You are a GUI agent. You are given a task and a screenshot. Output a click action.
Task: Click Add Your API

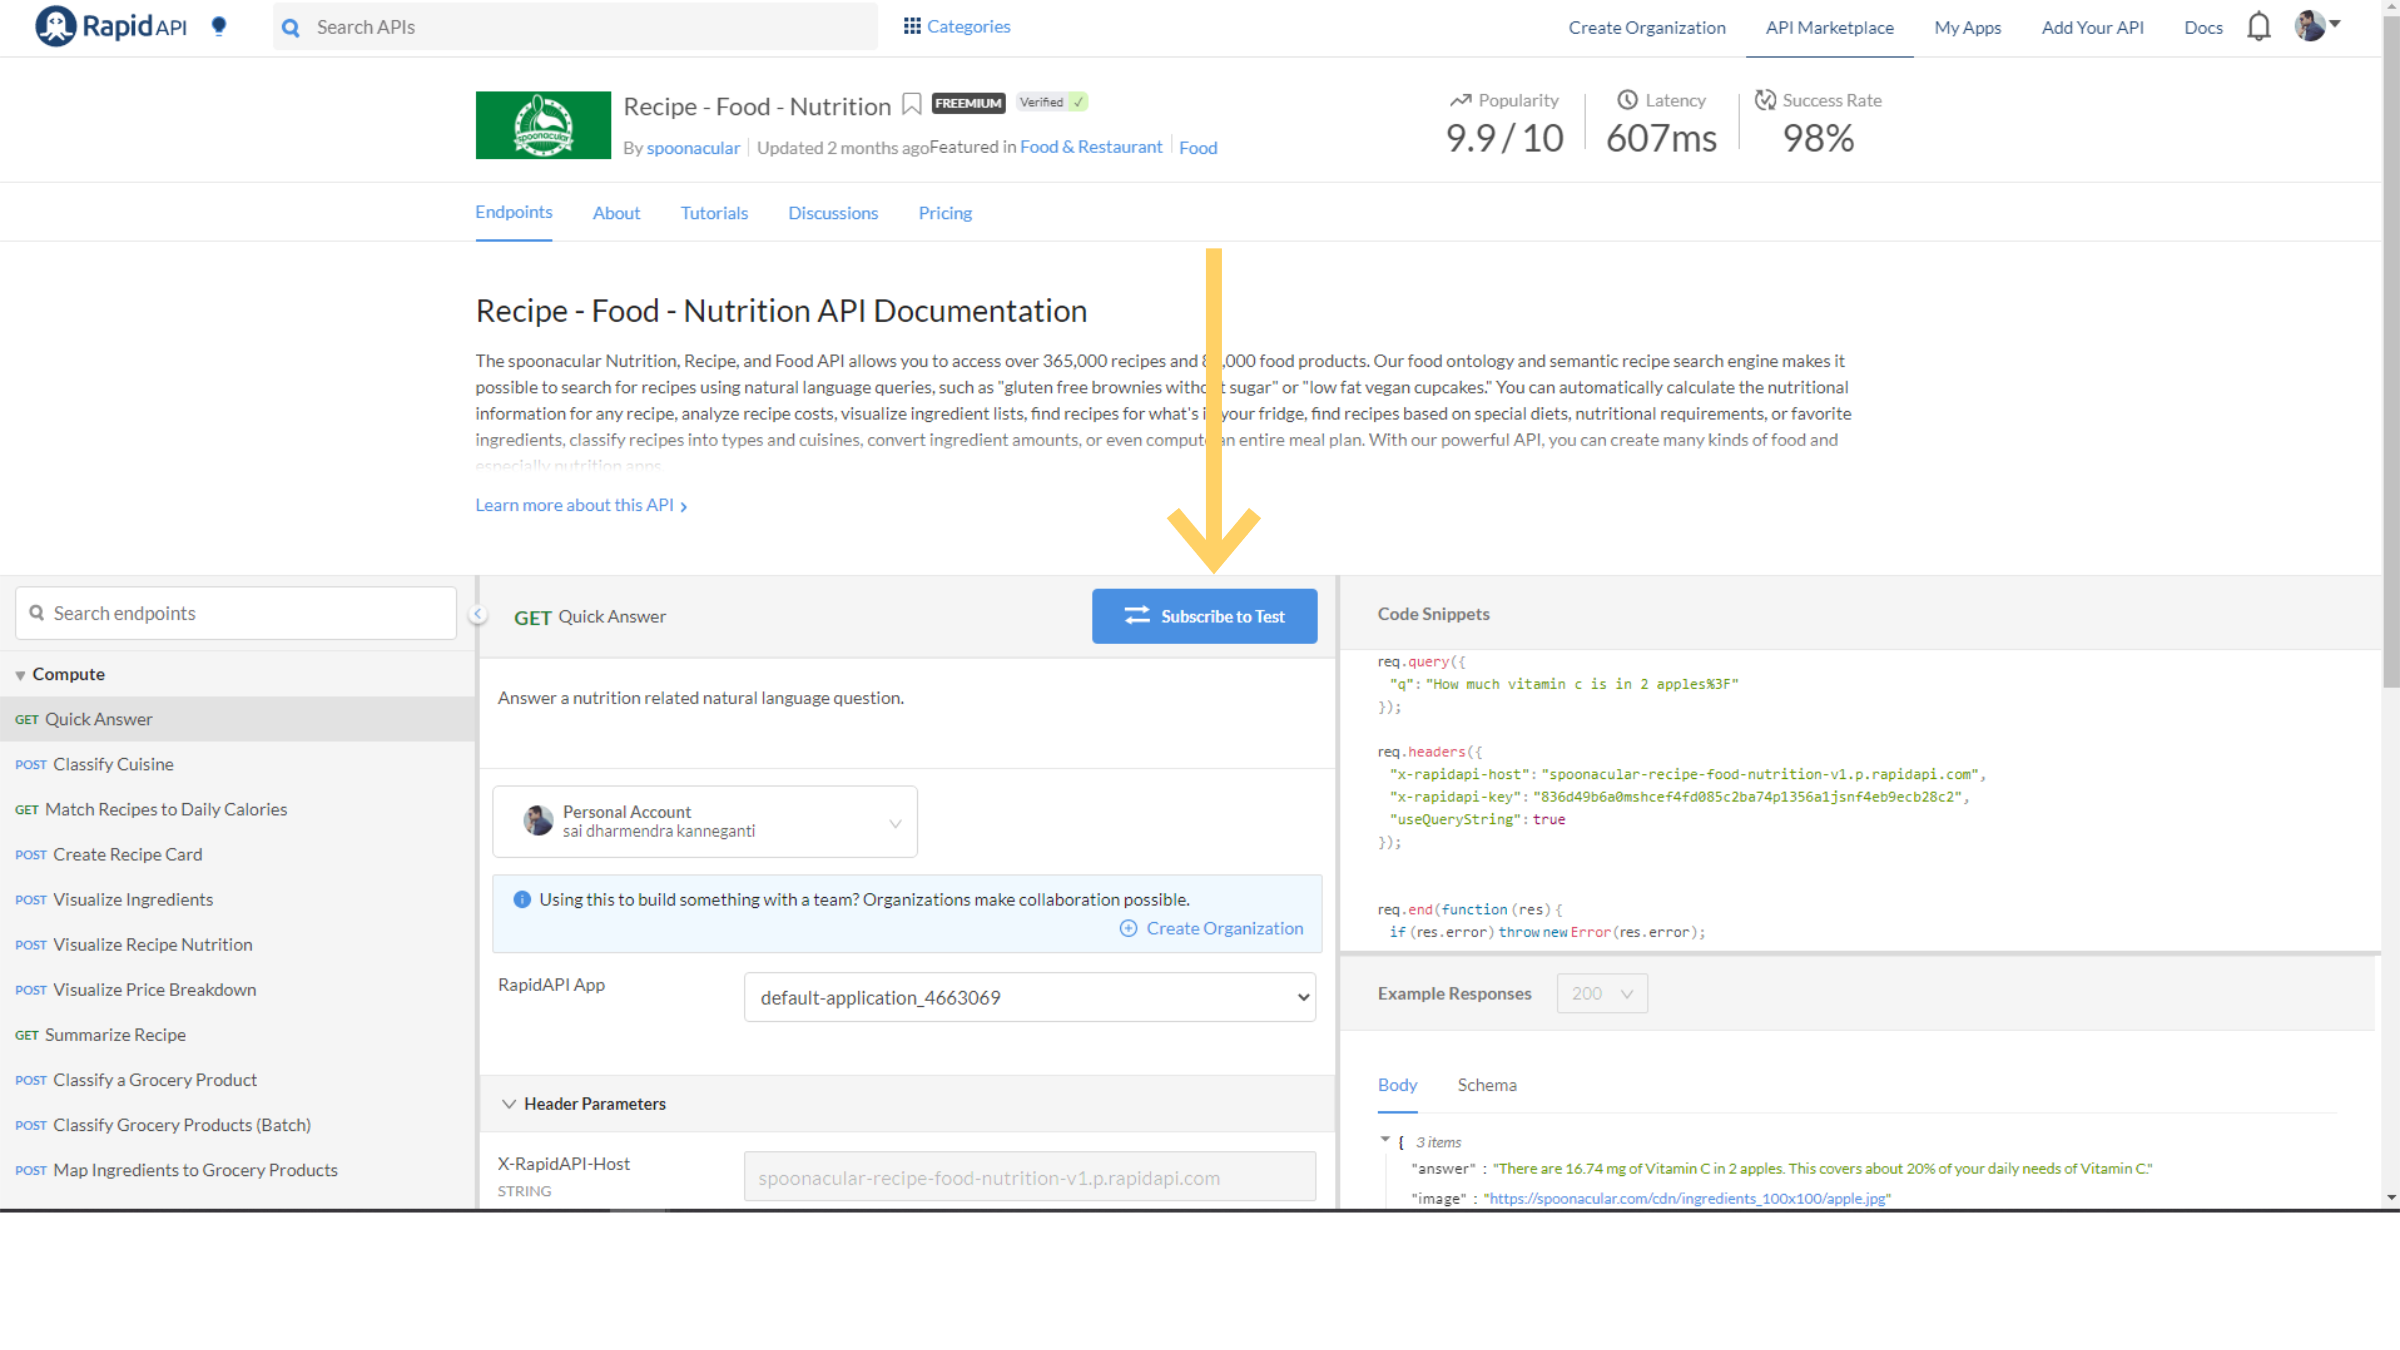[x=2092, y=28]
